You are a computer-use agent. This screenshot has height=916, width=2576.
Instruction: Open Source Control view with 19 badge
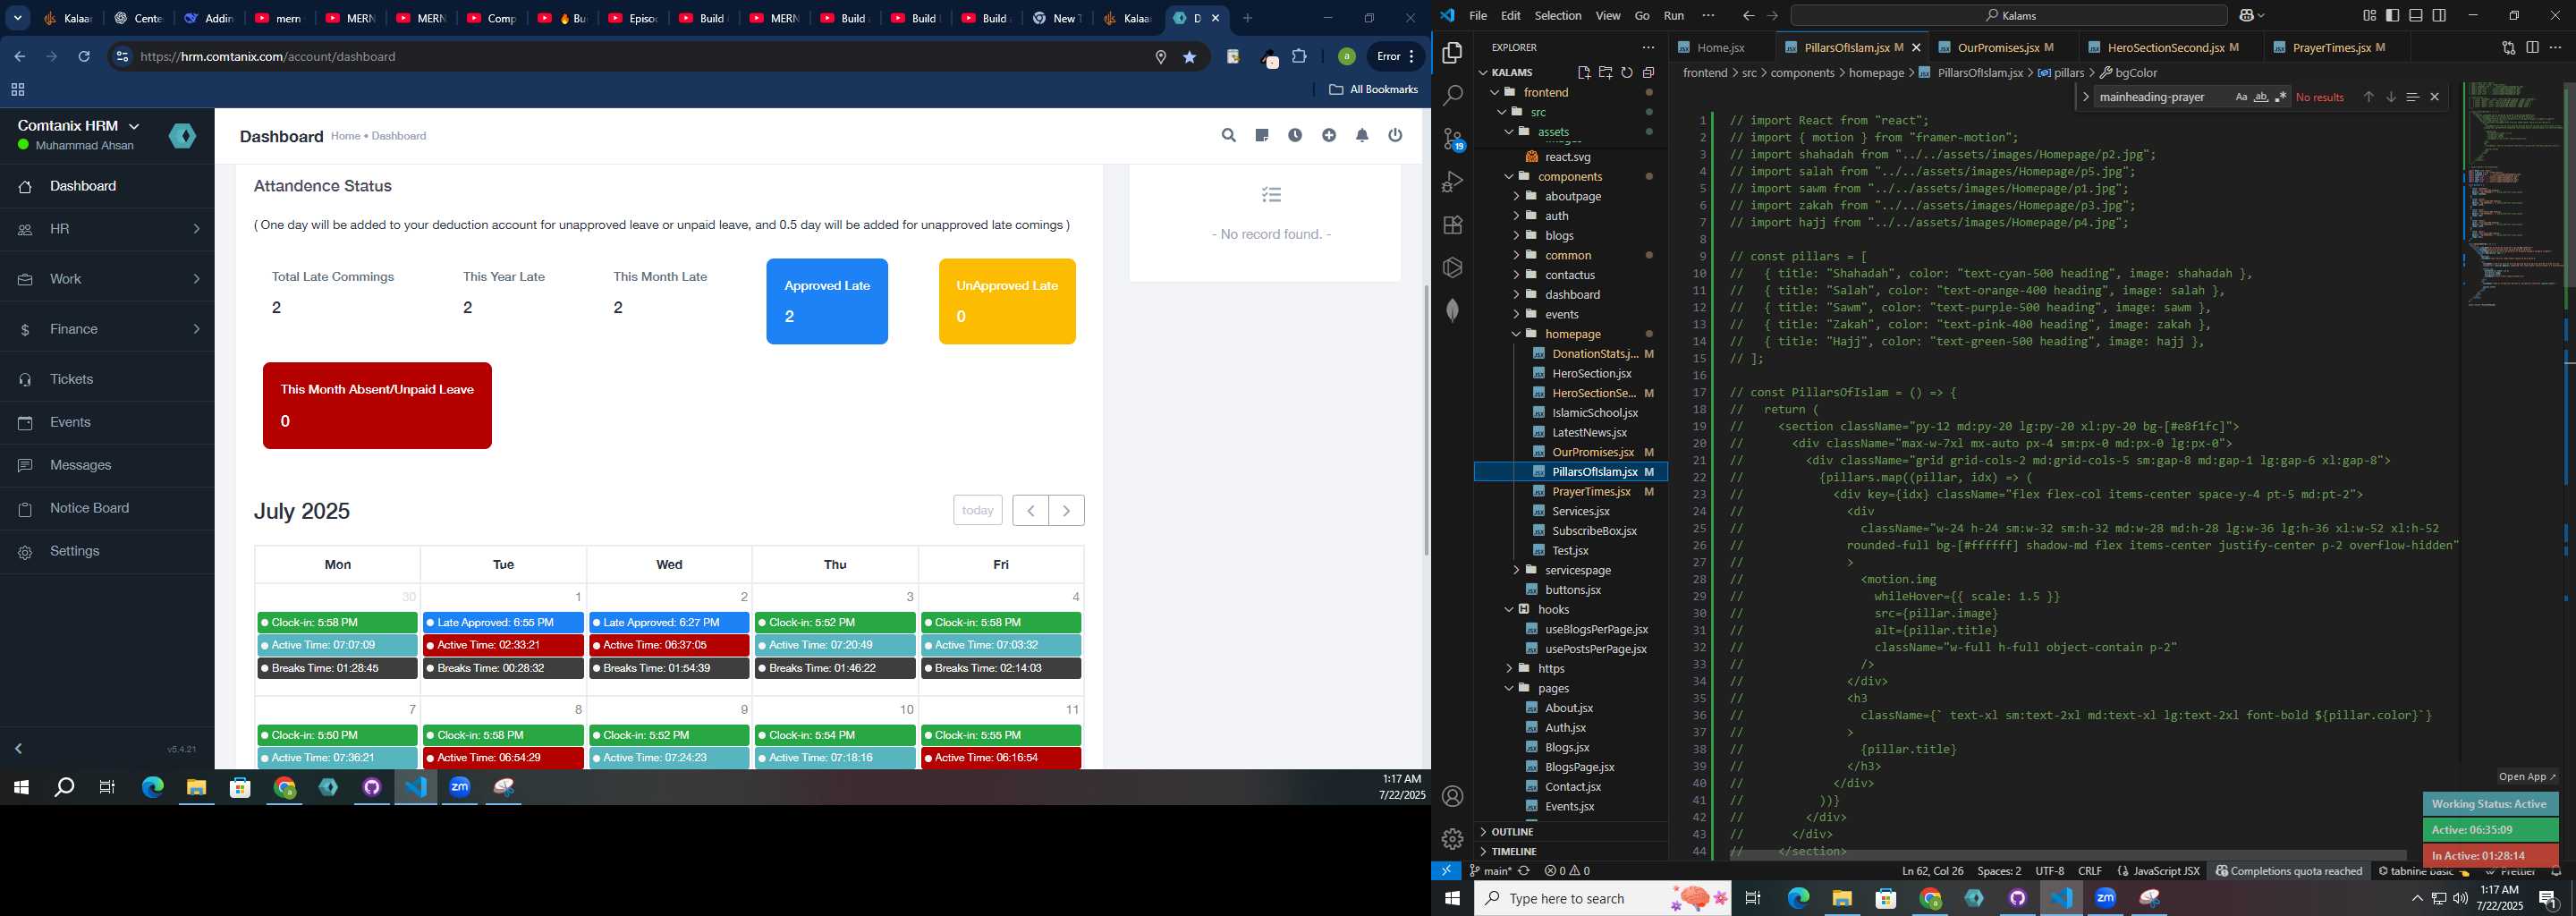point(1453,139)
